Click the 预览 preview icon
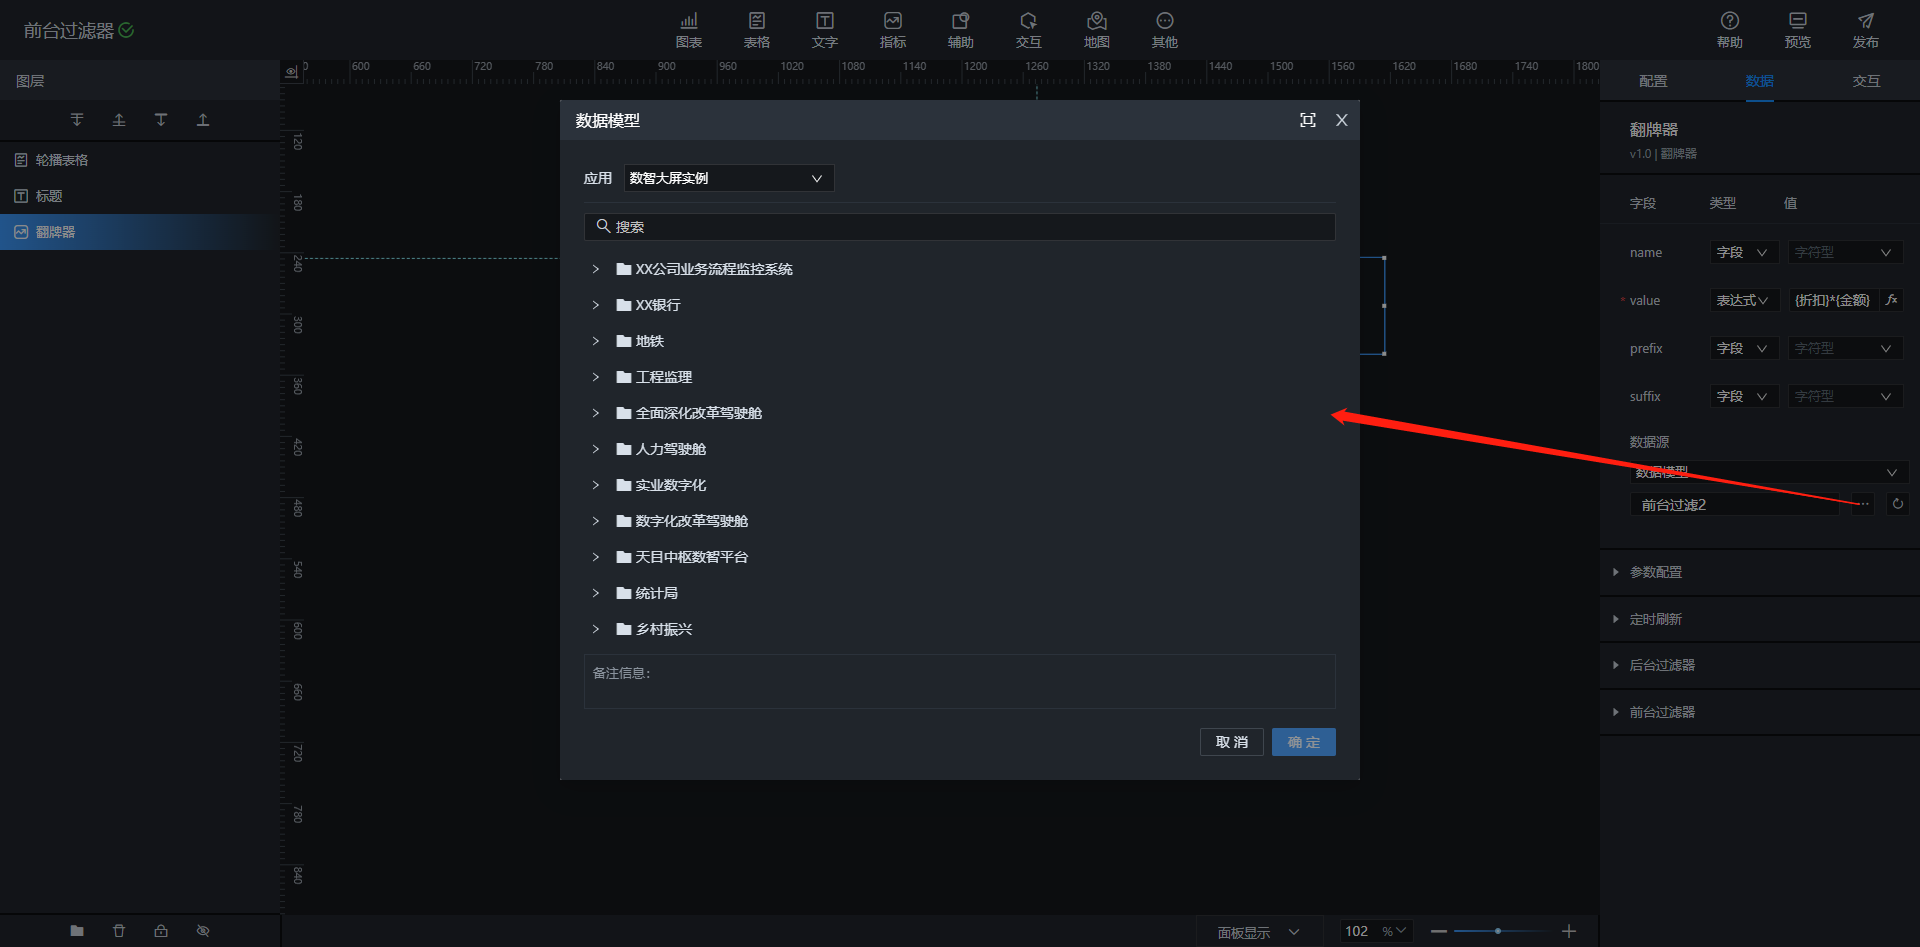 pos(1797,29)
